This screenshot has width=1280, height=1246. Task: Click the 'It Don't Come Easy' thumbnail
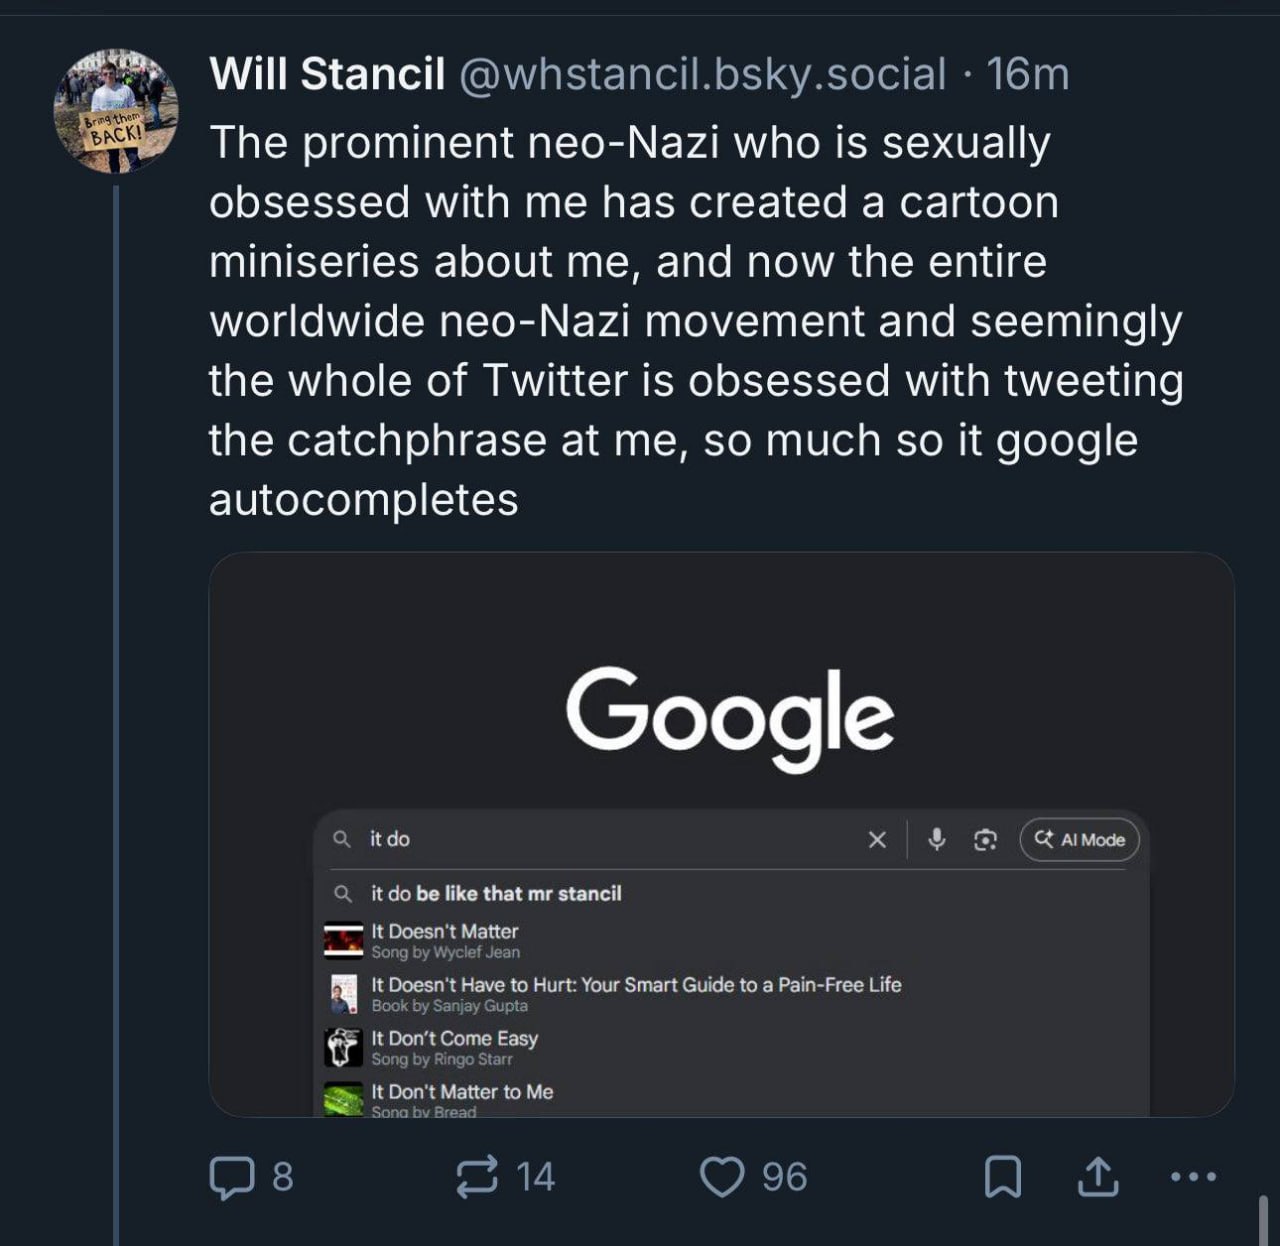click(x=343, y=1048)
